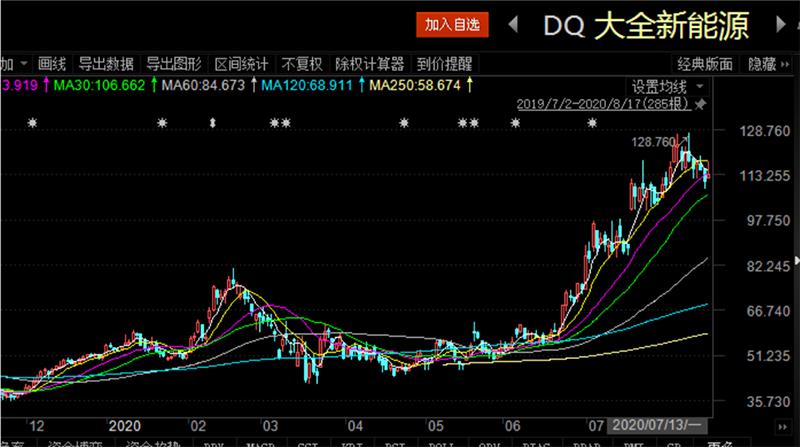Click the 2019/7/2-2020/8/17(285根) date range link
This screenshot has height=448, width=800.
[x=604, y=104]
